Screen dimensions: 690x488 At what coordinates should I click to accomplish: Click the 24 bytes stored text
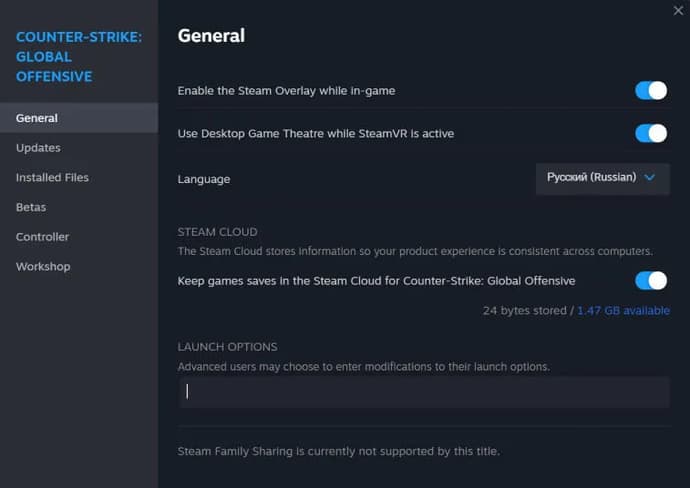525,311
